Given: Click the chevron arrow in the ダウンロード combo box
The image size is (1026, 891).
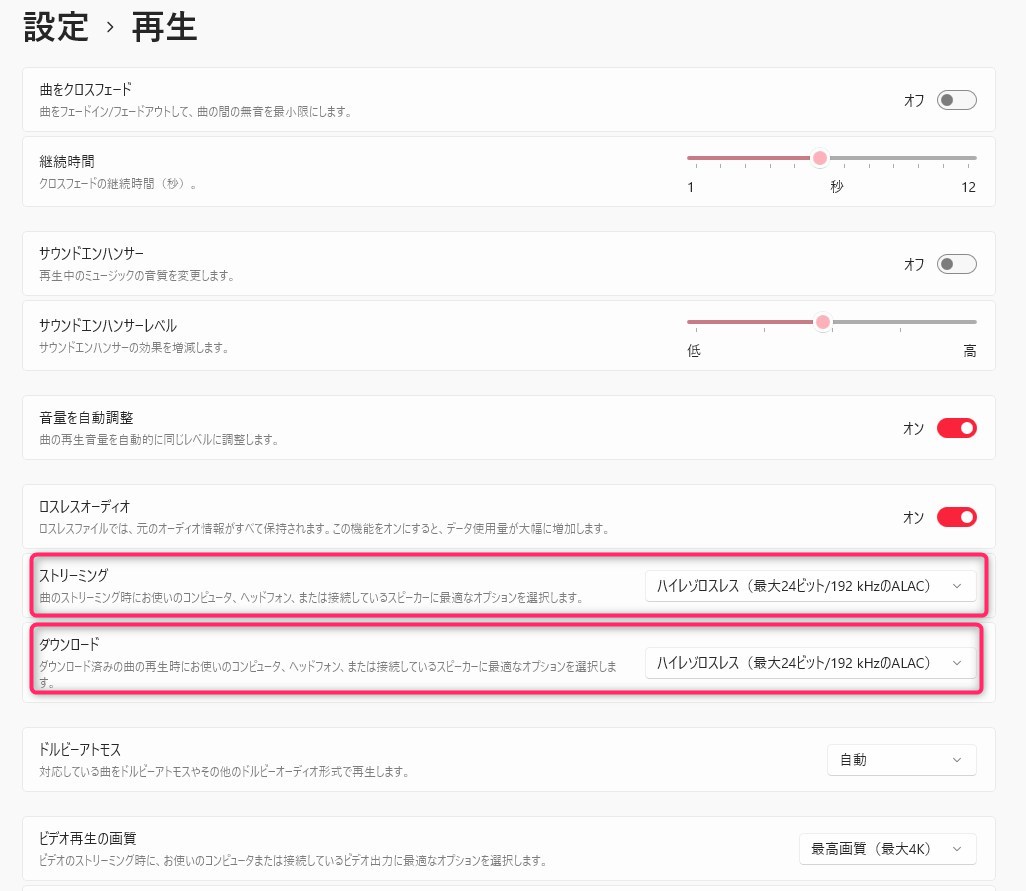Looking at the screenshot, I should [957, 662].
